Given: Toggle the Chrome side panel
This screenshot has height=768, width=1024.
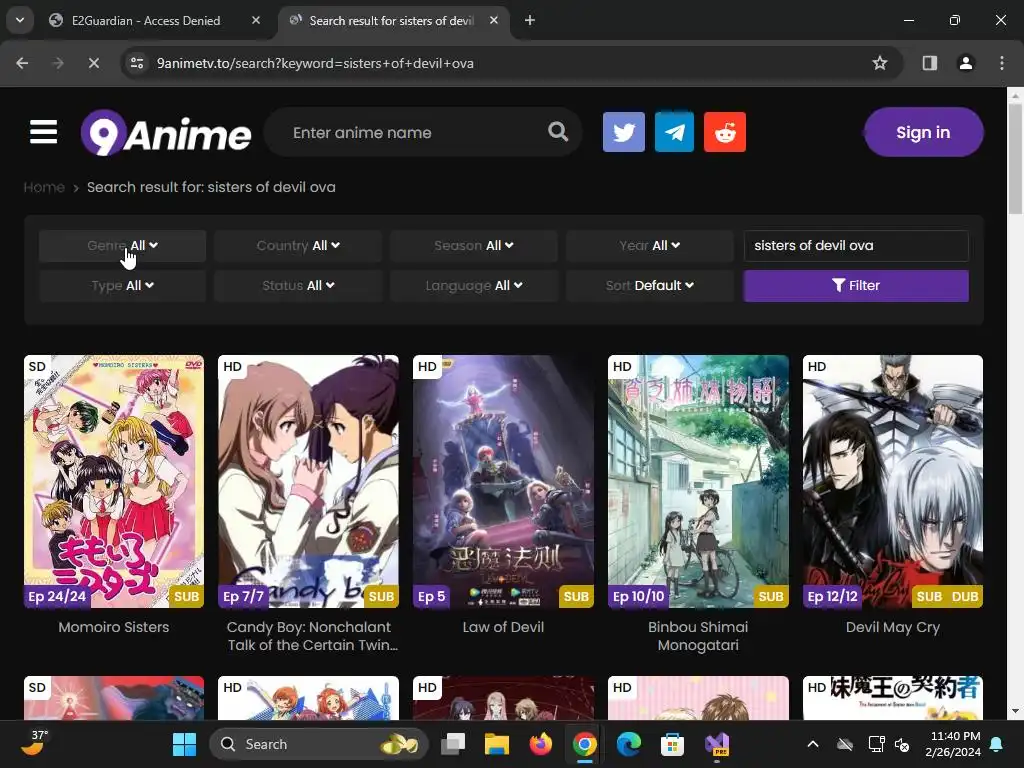Looking at the screenshot, I should coord(930,63).
